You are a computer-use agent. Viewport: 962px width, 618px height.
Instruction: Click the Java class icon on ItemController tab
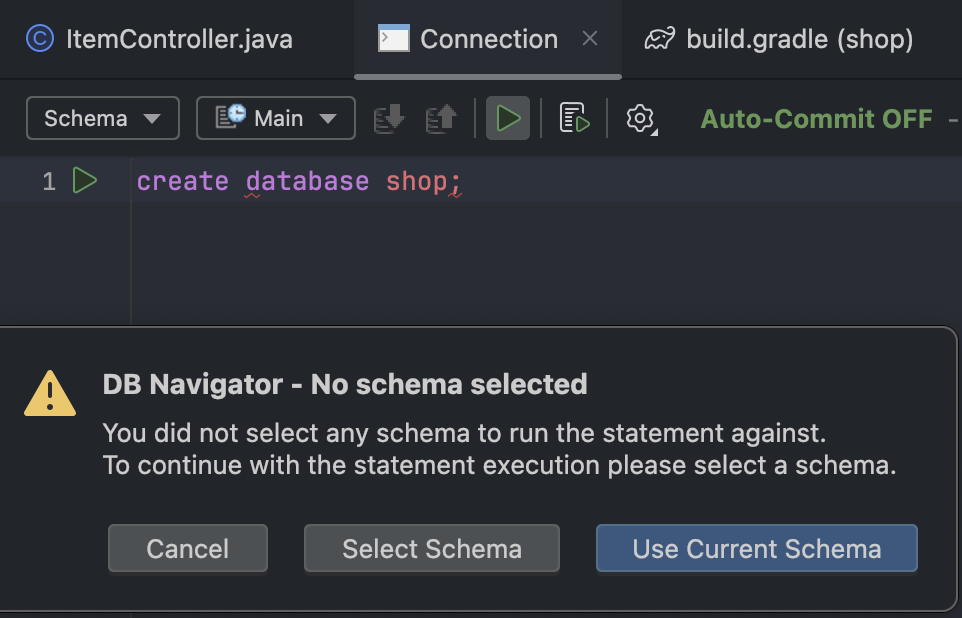(40, 39)
